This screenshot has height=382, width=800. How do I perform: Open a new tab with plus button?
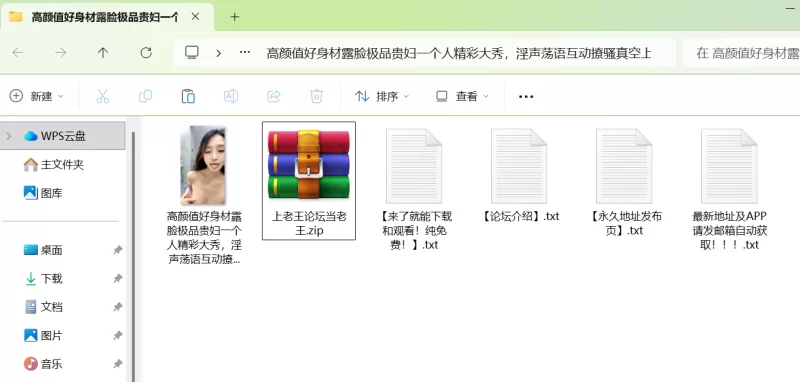pos(235,17)
